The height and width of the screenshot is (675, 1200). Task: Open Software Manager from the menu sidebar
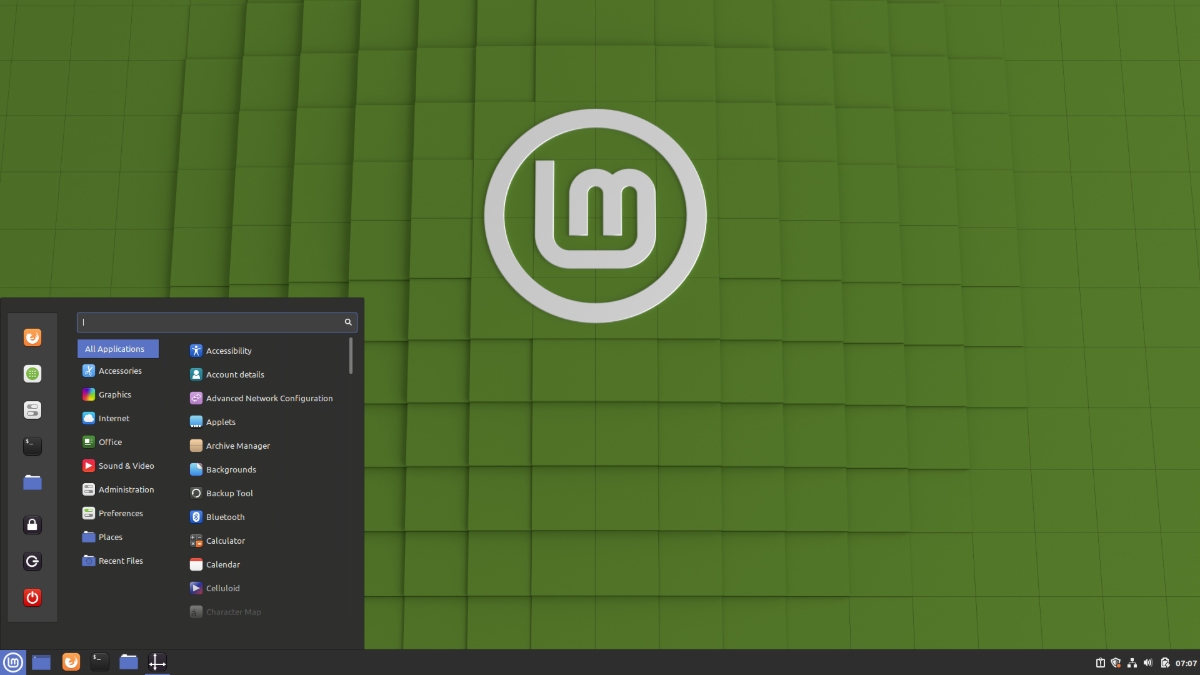tap(32, 373)
